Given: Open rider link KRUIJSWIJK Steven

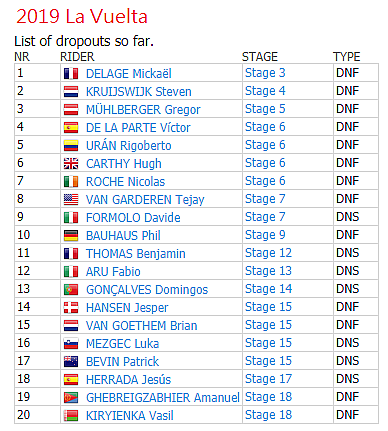Looking at the screenshot, I should [x=139, y=92].
